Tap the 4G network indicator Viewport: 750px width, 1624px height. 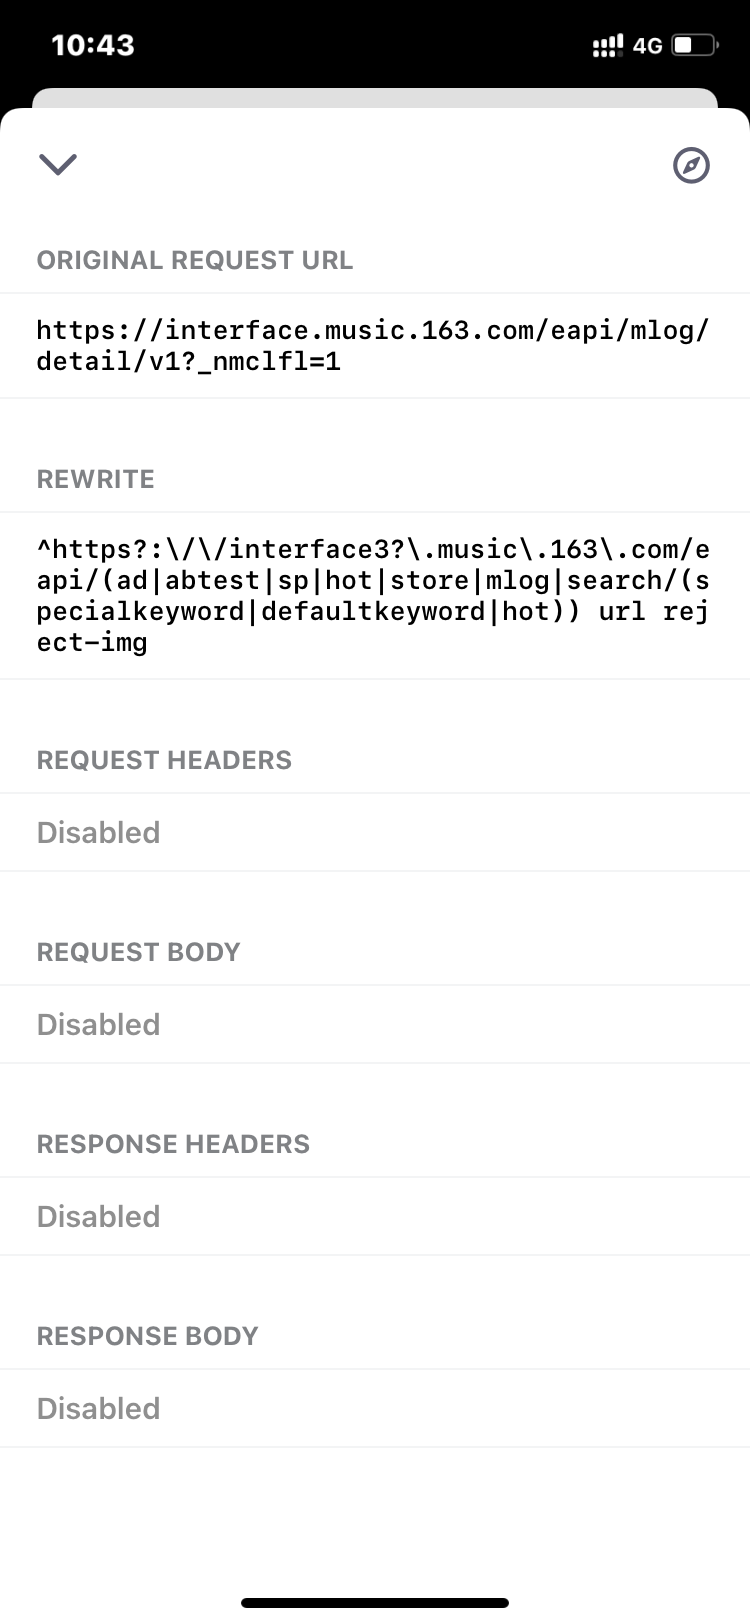click(648, 44)
